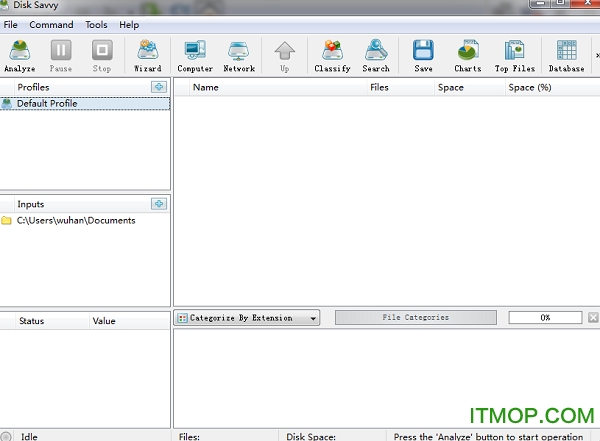This screenshot has height=441, width=600.
Task: Sort results by the Space column header
Action: [450, 87]
